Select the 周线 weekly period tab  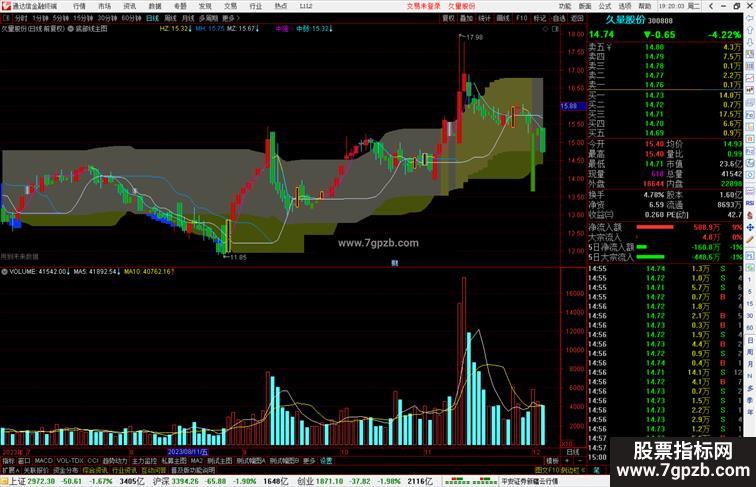coord(170,18)
